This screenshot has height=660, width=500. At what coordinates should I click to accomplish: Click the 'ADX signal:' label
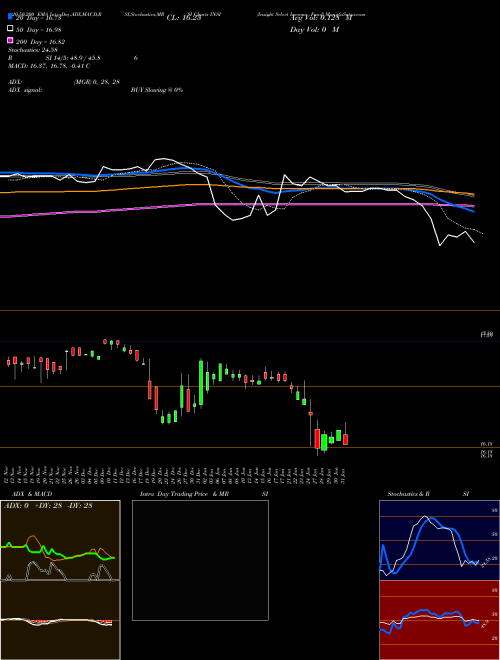click(25, 90)
